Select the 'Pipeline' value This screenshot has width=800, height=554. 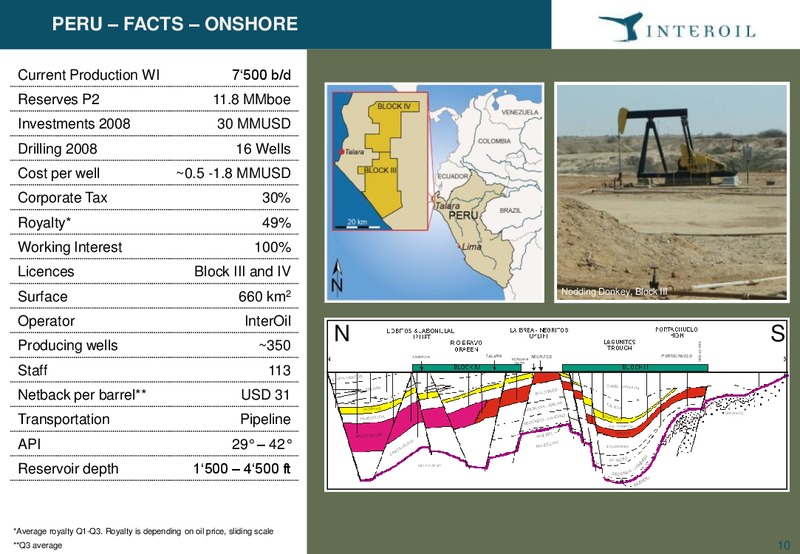coord(265,420)
